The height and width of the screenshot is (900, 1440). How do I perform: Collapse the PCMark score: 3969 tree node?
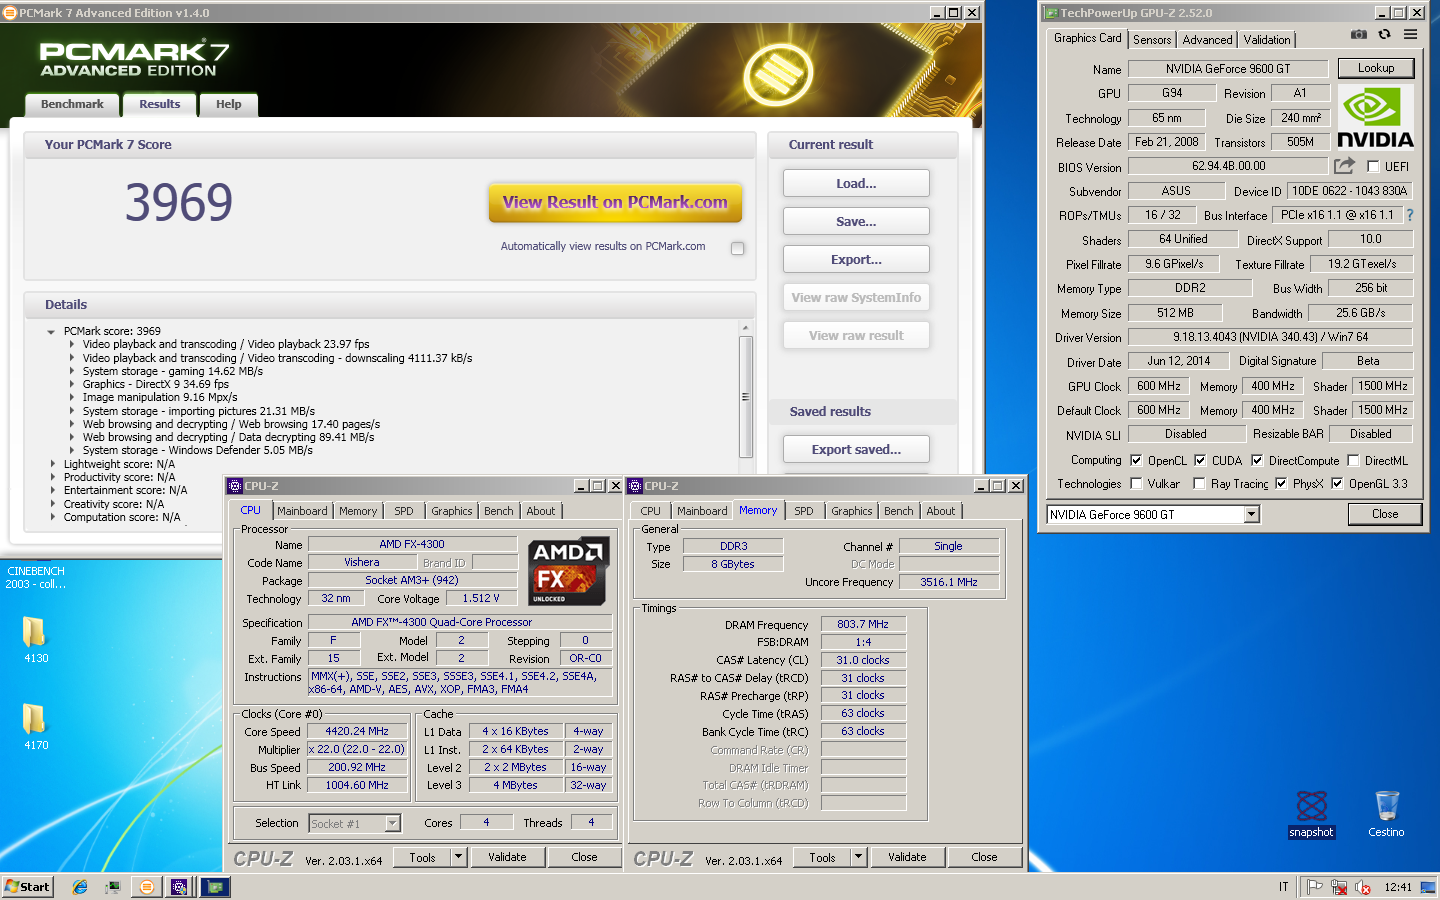coord(51,332)
